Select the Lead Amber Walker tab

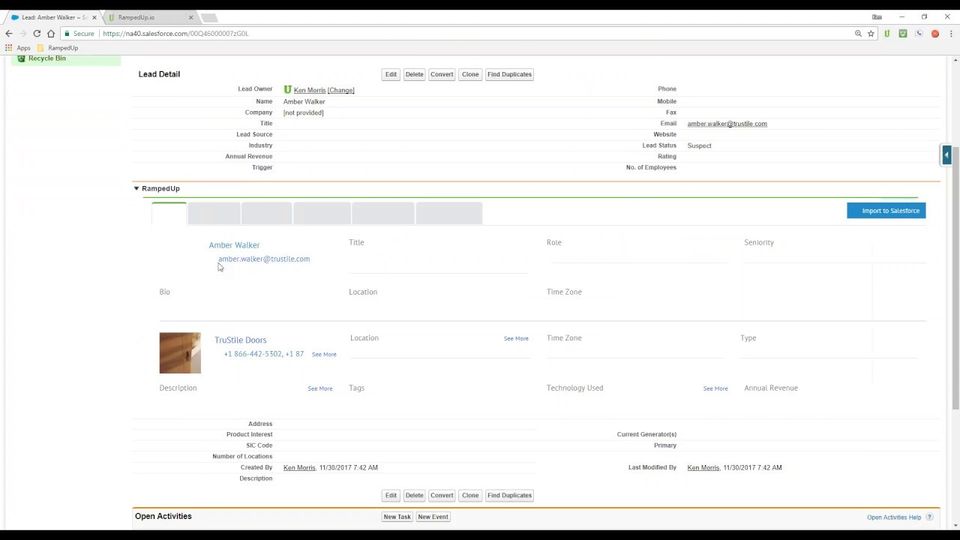53,18
